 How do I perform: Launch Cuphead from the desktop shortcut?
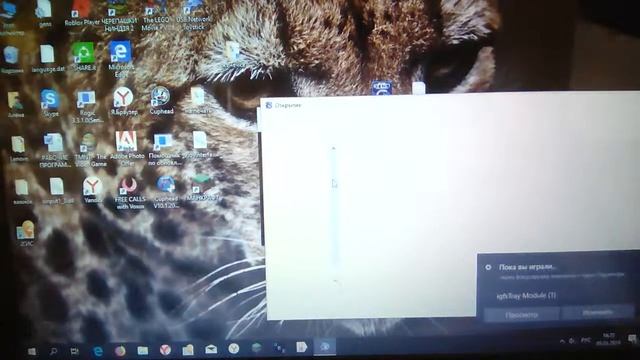pos(161,100)
